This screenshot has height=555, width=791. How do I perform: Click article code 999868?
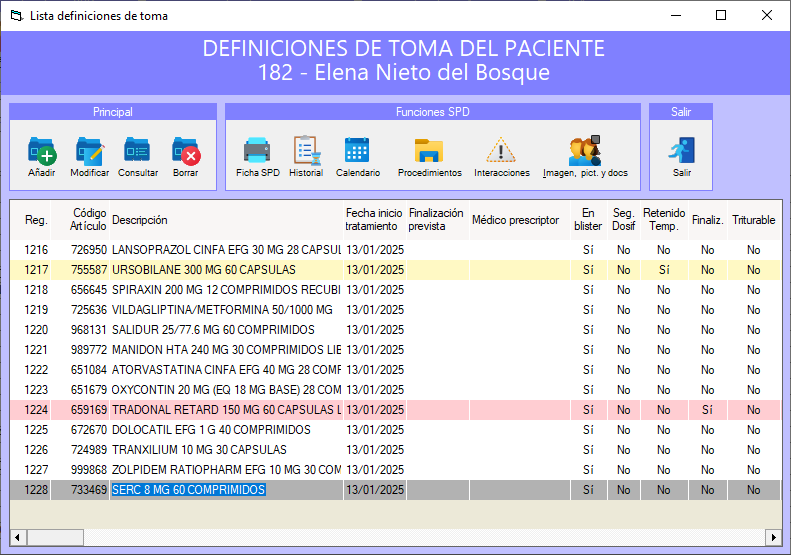[89, 470]
